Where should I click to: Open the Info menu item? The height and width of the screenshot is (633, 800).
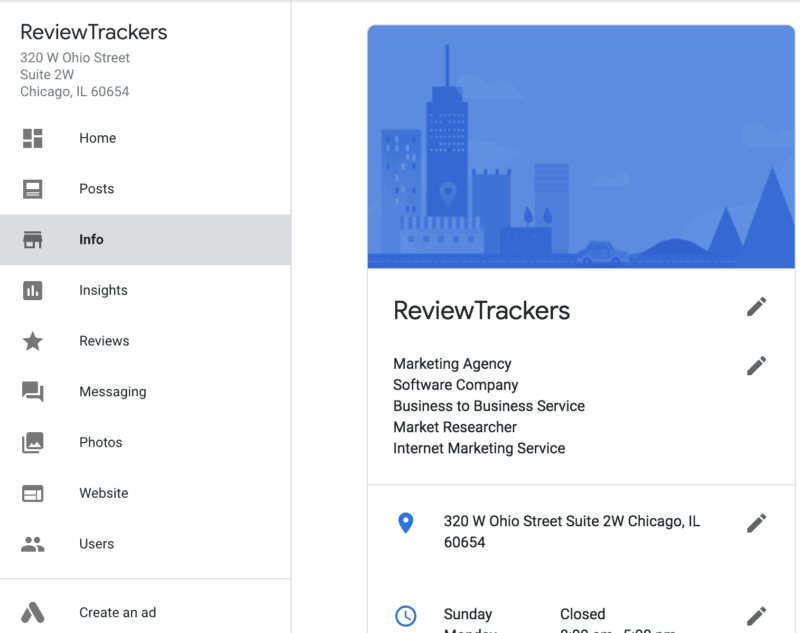pos(91,240)
